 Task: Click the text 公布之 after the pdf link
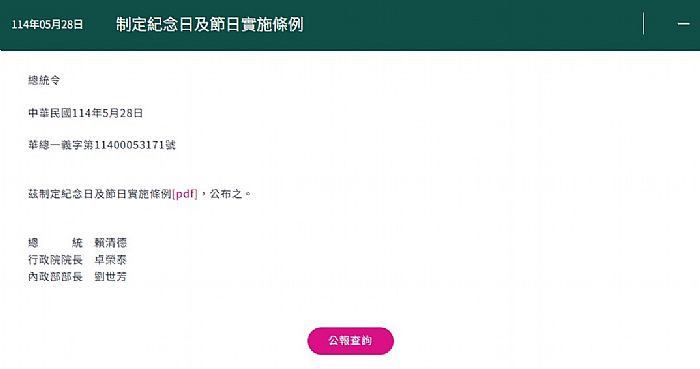226,194
